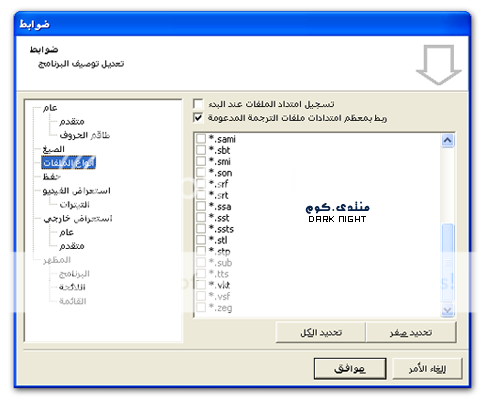The width and height of the screenshot is (485, 400).
Task: Open طاقم الحروف settings page
Action: point(85,135)
